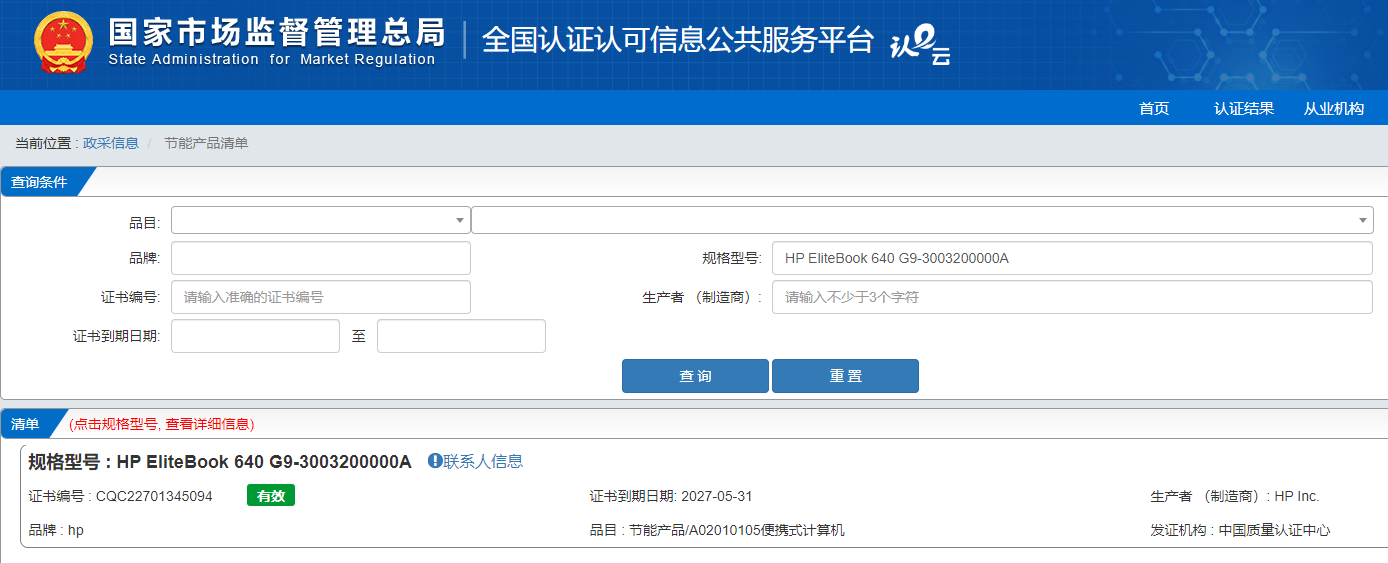Click the info icon beside 联系人信息

coord(435,461)
